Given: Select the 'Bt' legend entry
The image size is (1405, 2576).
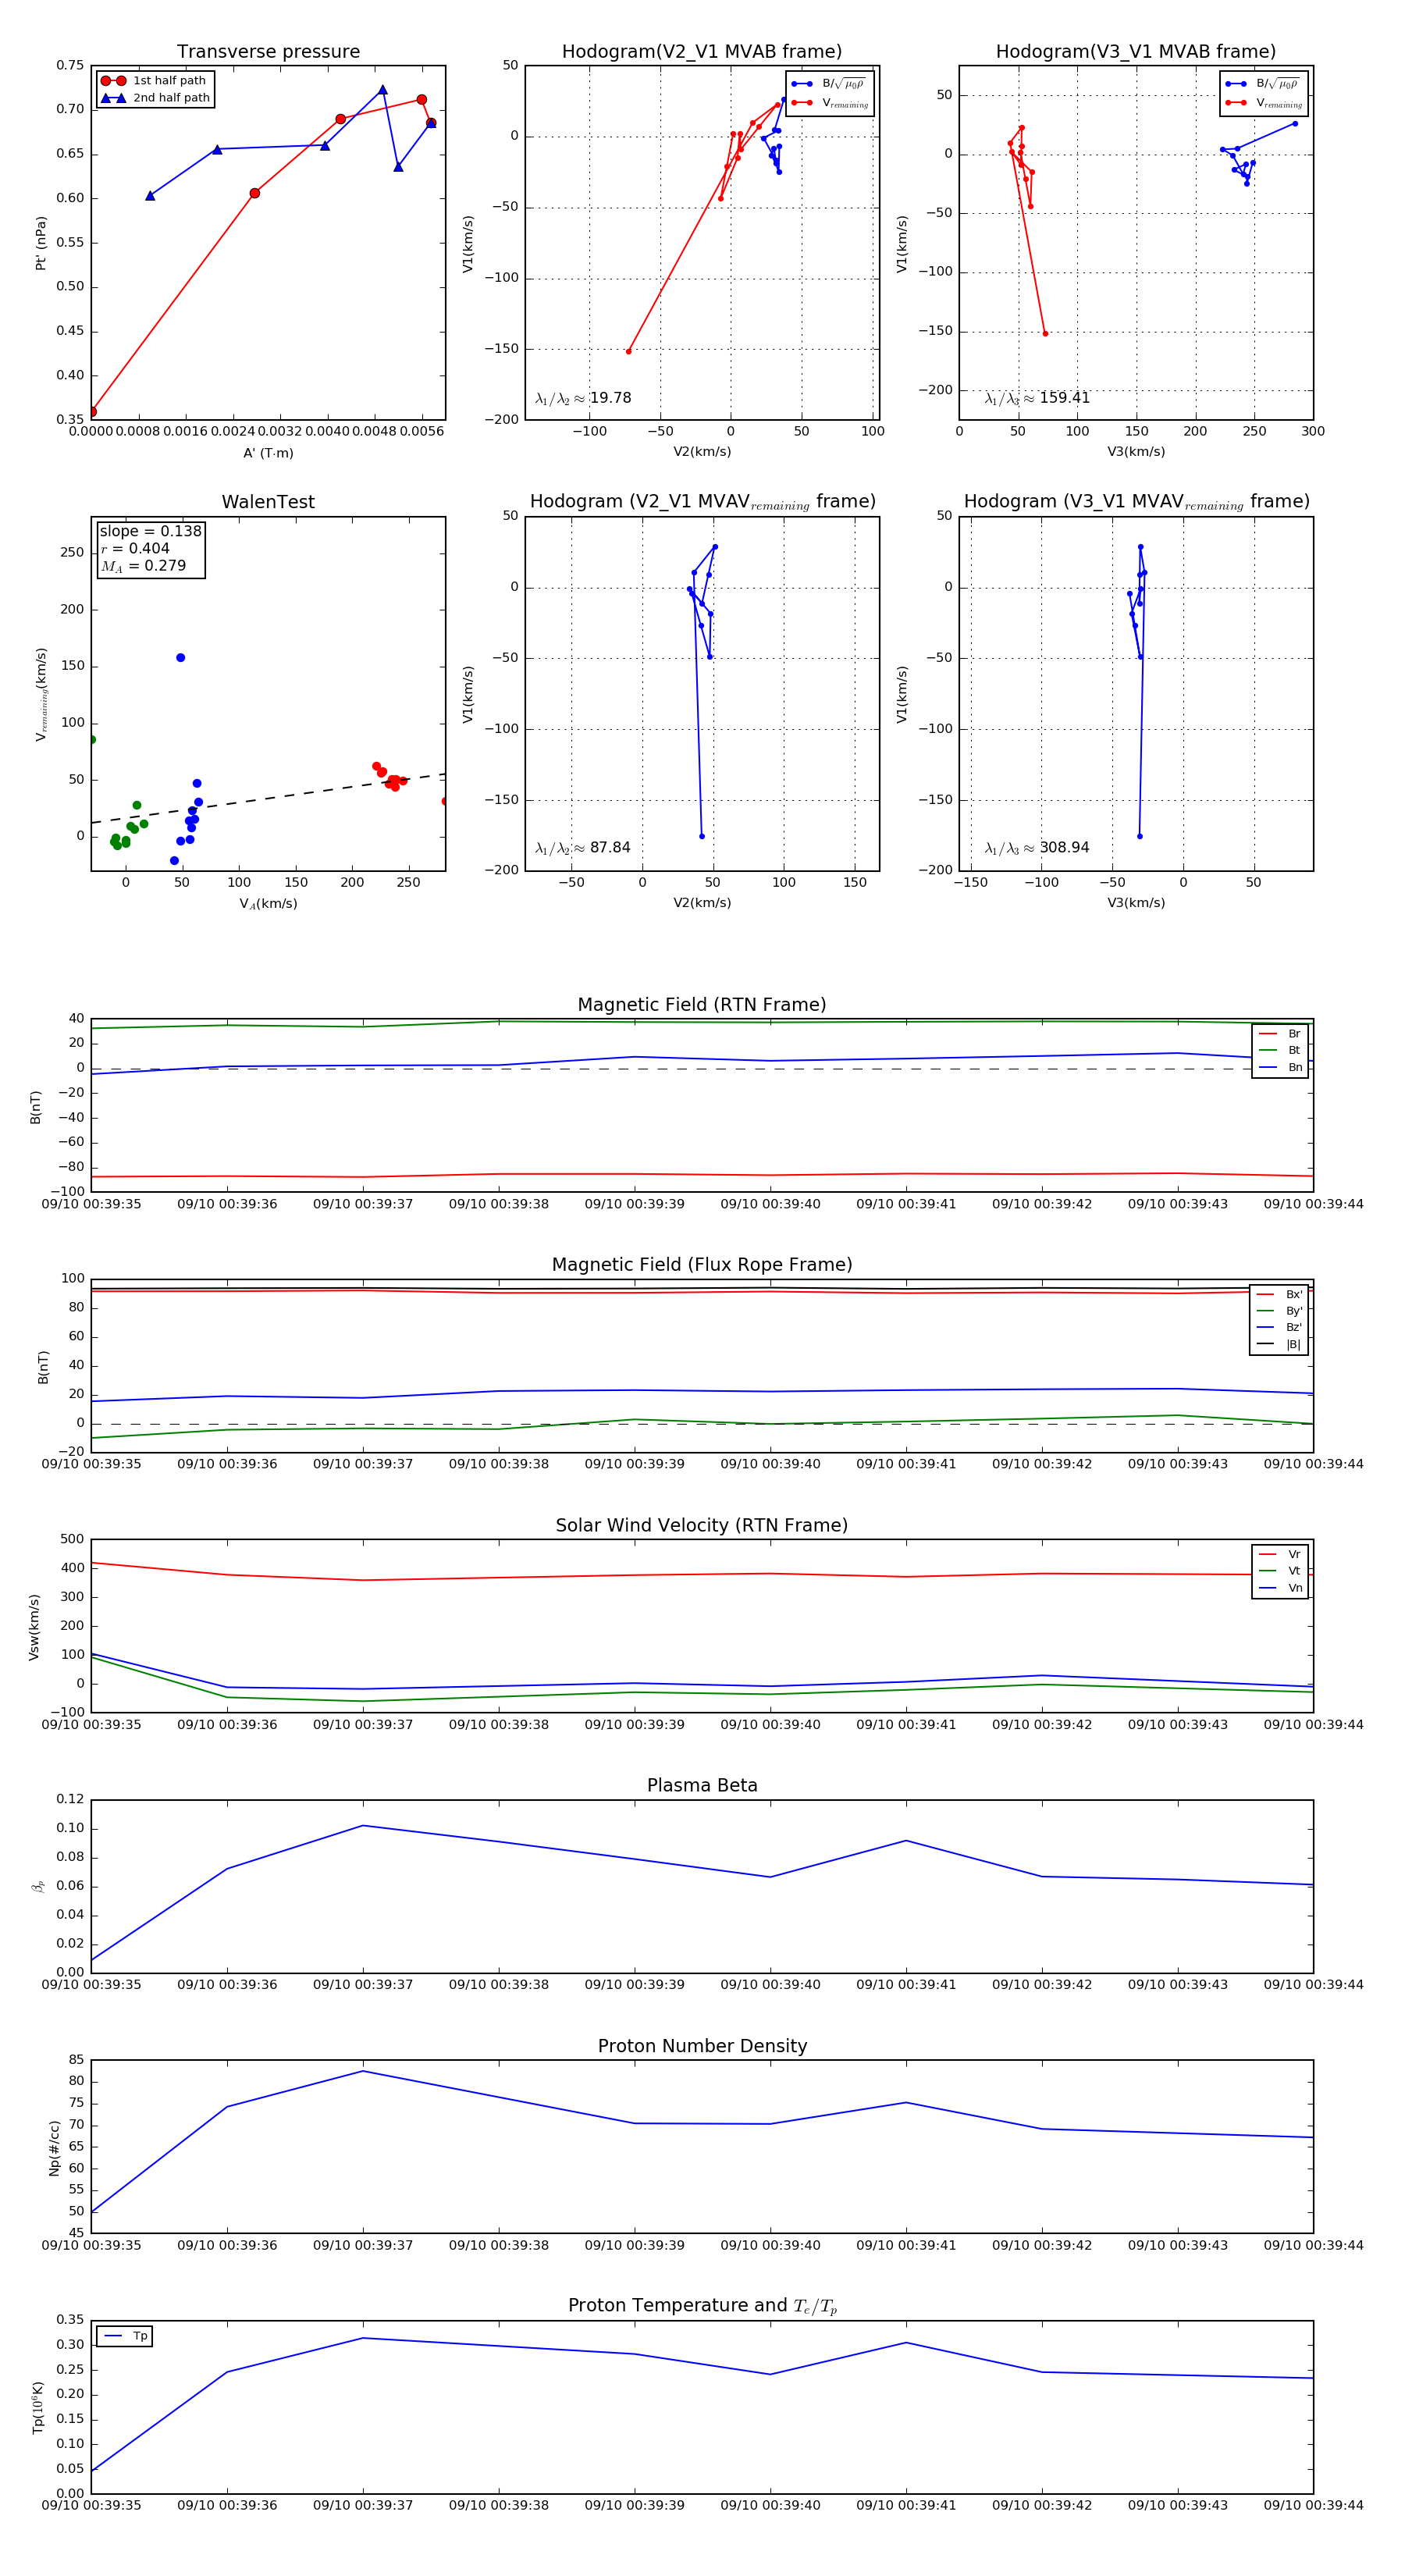Looking at the screenshot, I should [1280, 1050].
